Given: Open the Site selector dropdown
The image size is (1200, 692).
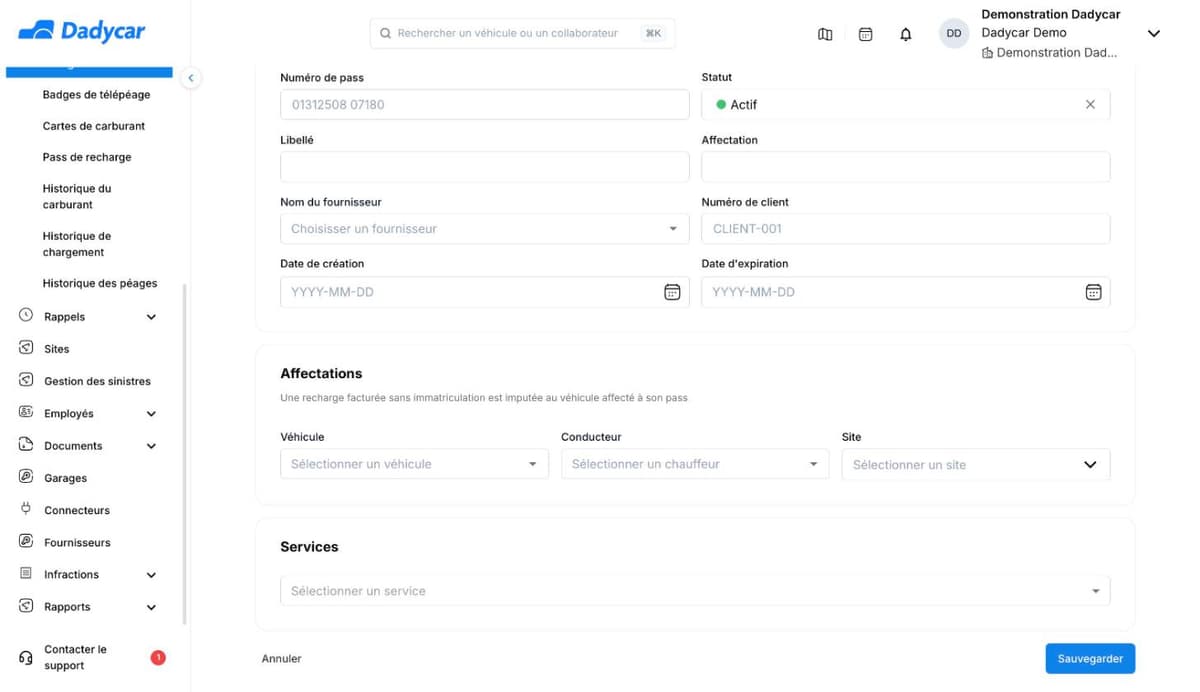Looking at the screenshot, I should tap(976, 464).
